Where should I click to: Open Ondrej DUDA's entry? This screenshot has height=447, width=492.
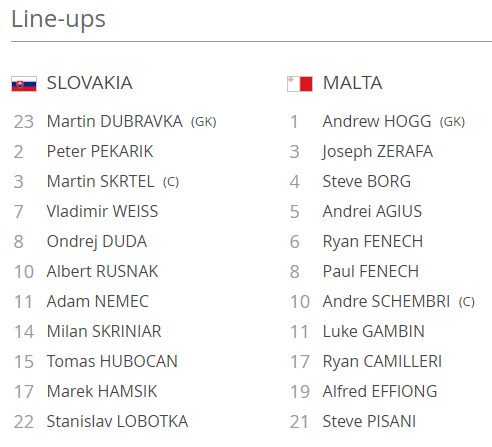97,241
